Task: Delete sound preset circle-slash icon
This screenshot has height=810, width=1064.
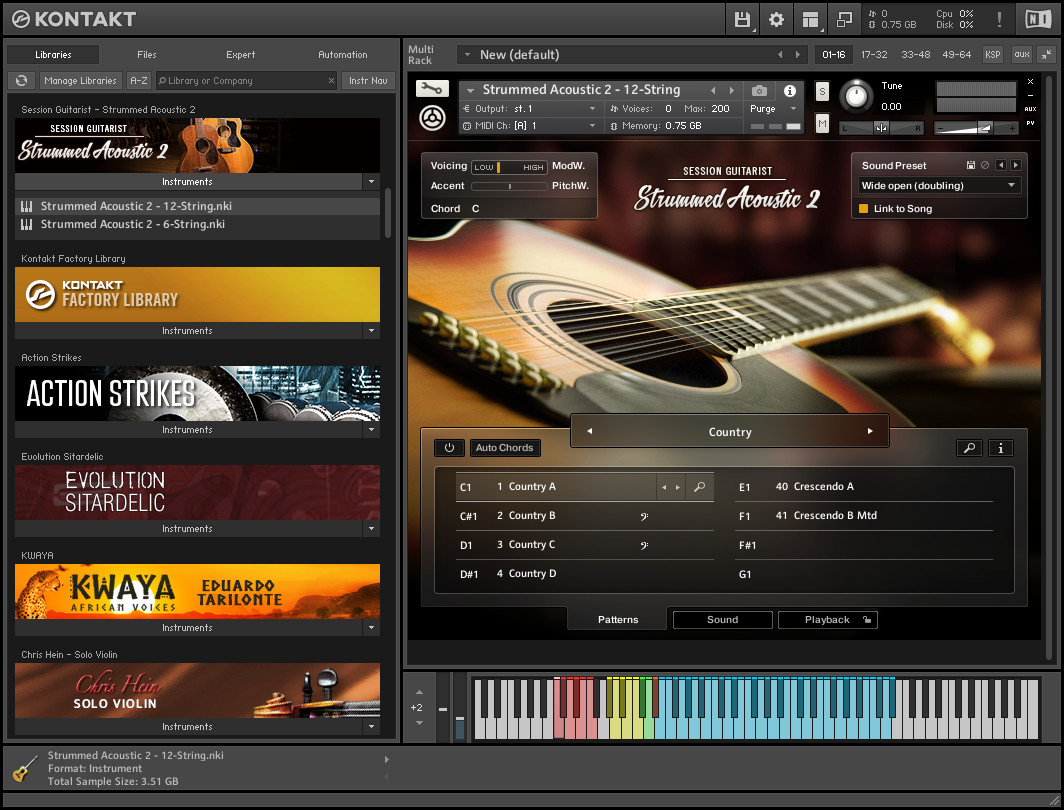Action: [x=985, y=165]
